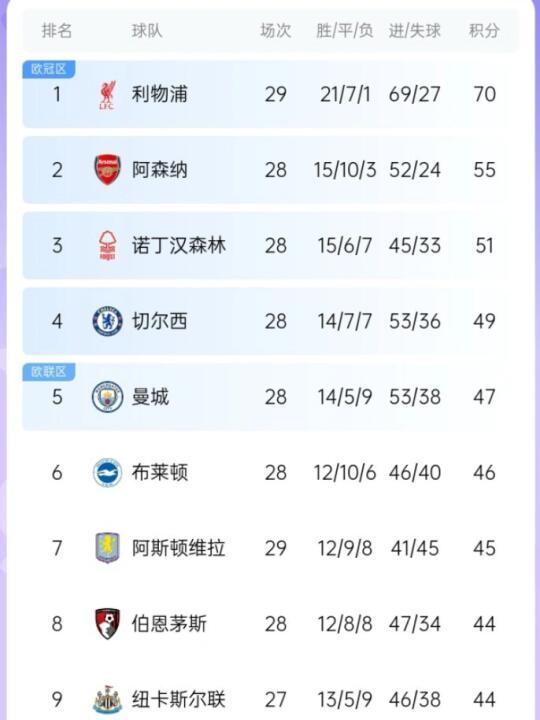
Task: Open the Brighton seagull badge
Action: pos(107,472)
